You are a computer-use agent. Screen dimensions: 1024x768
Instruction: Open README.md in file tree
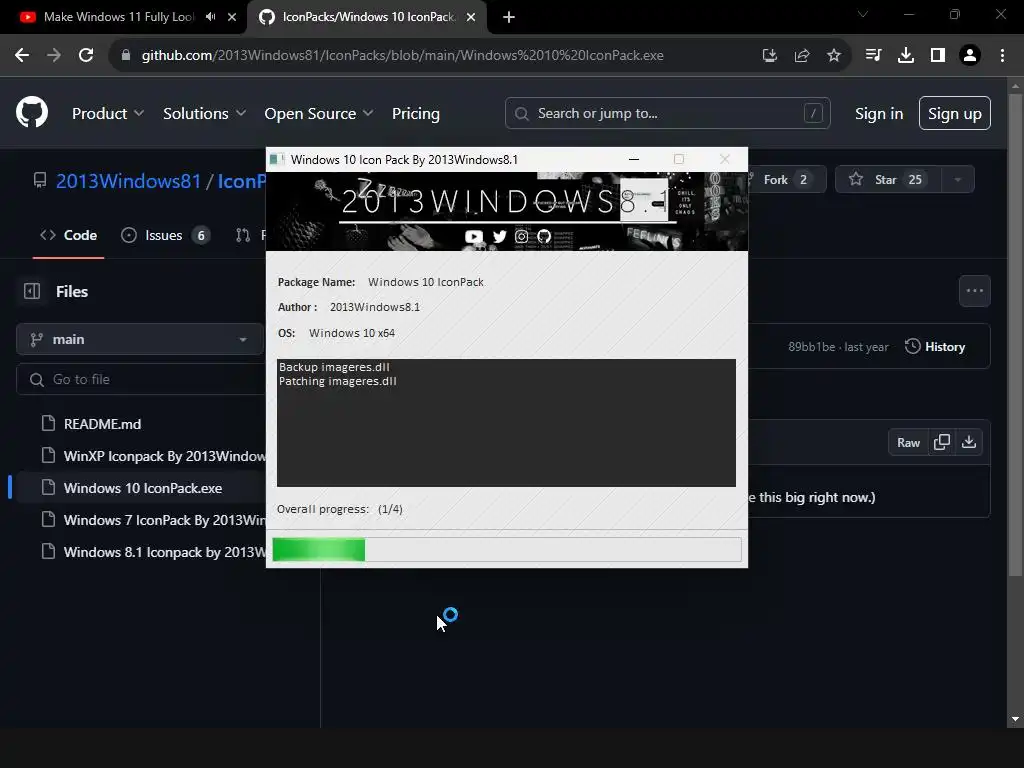pyautogui.click(x=103, y=424)
